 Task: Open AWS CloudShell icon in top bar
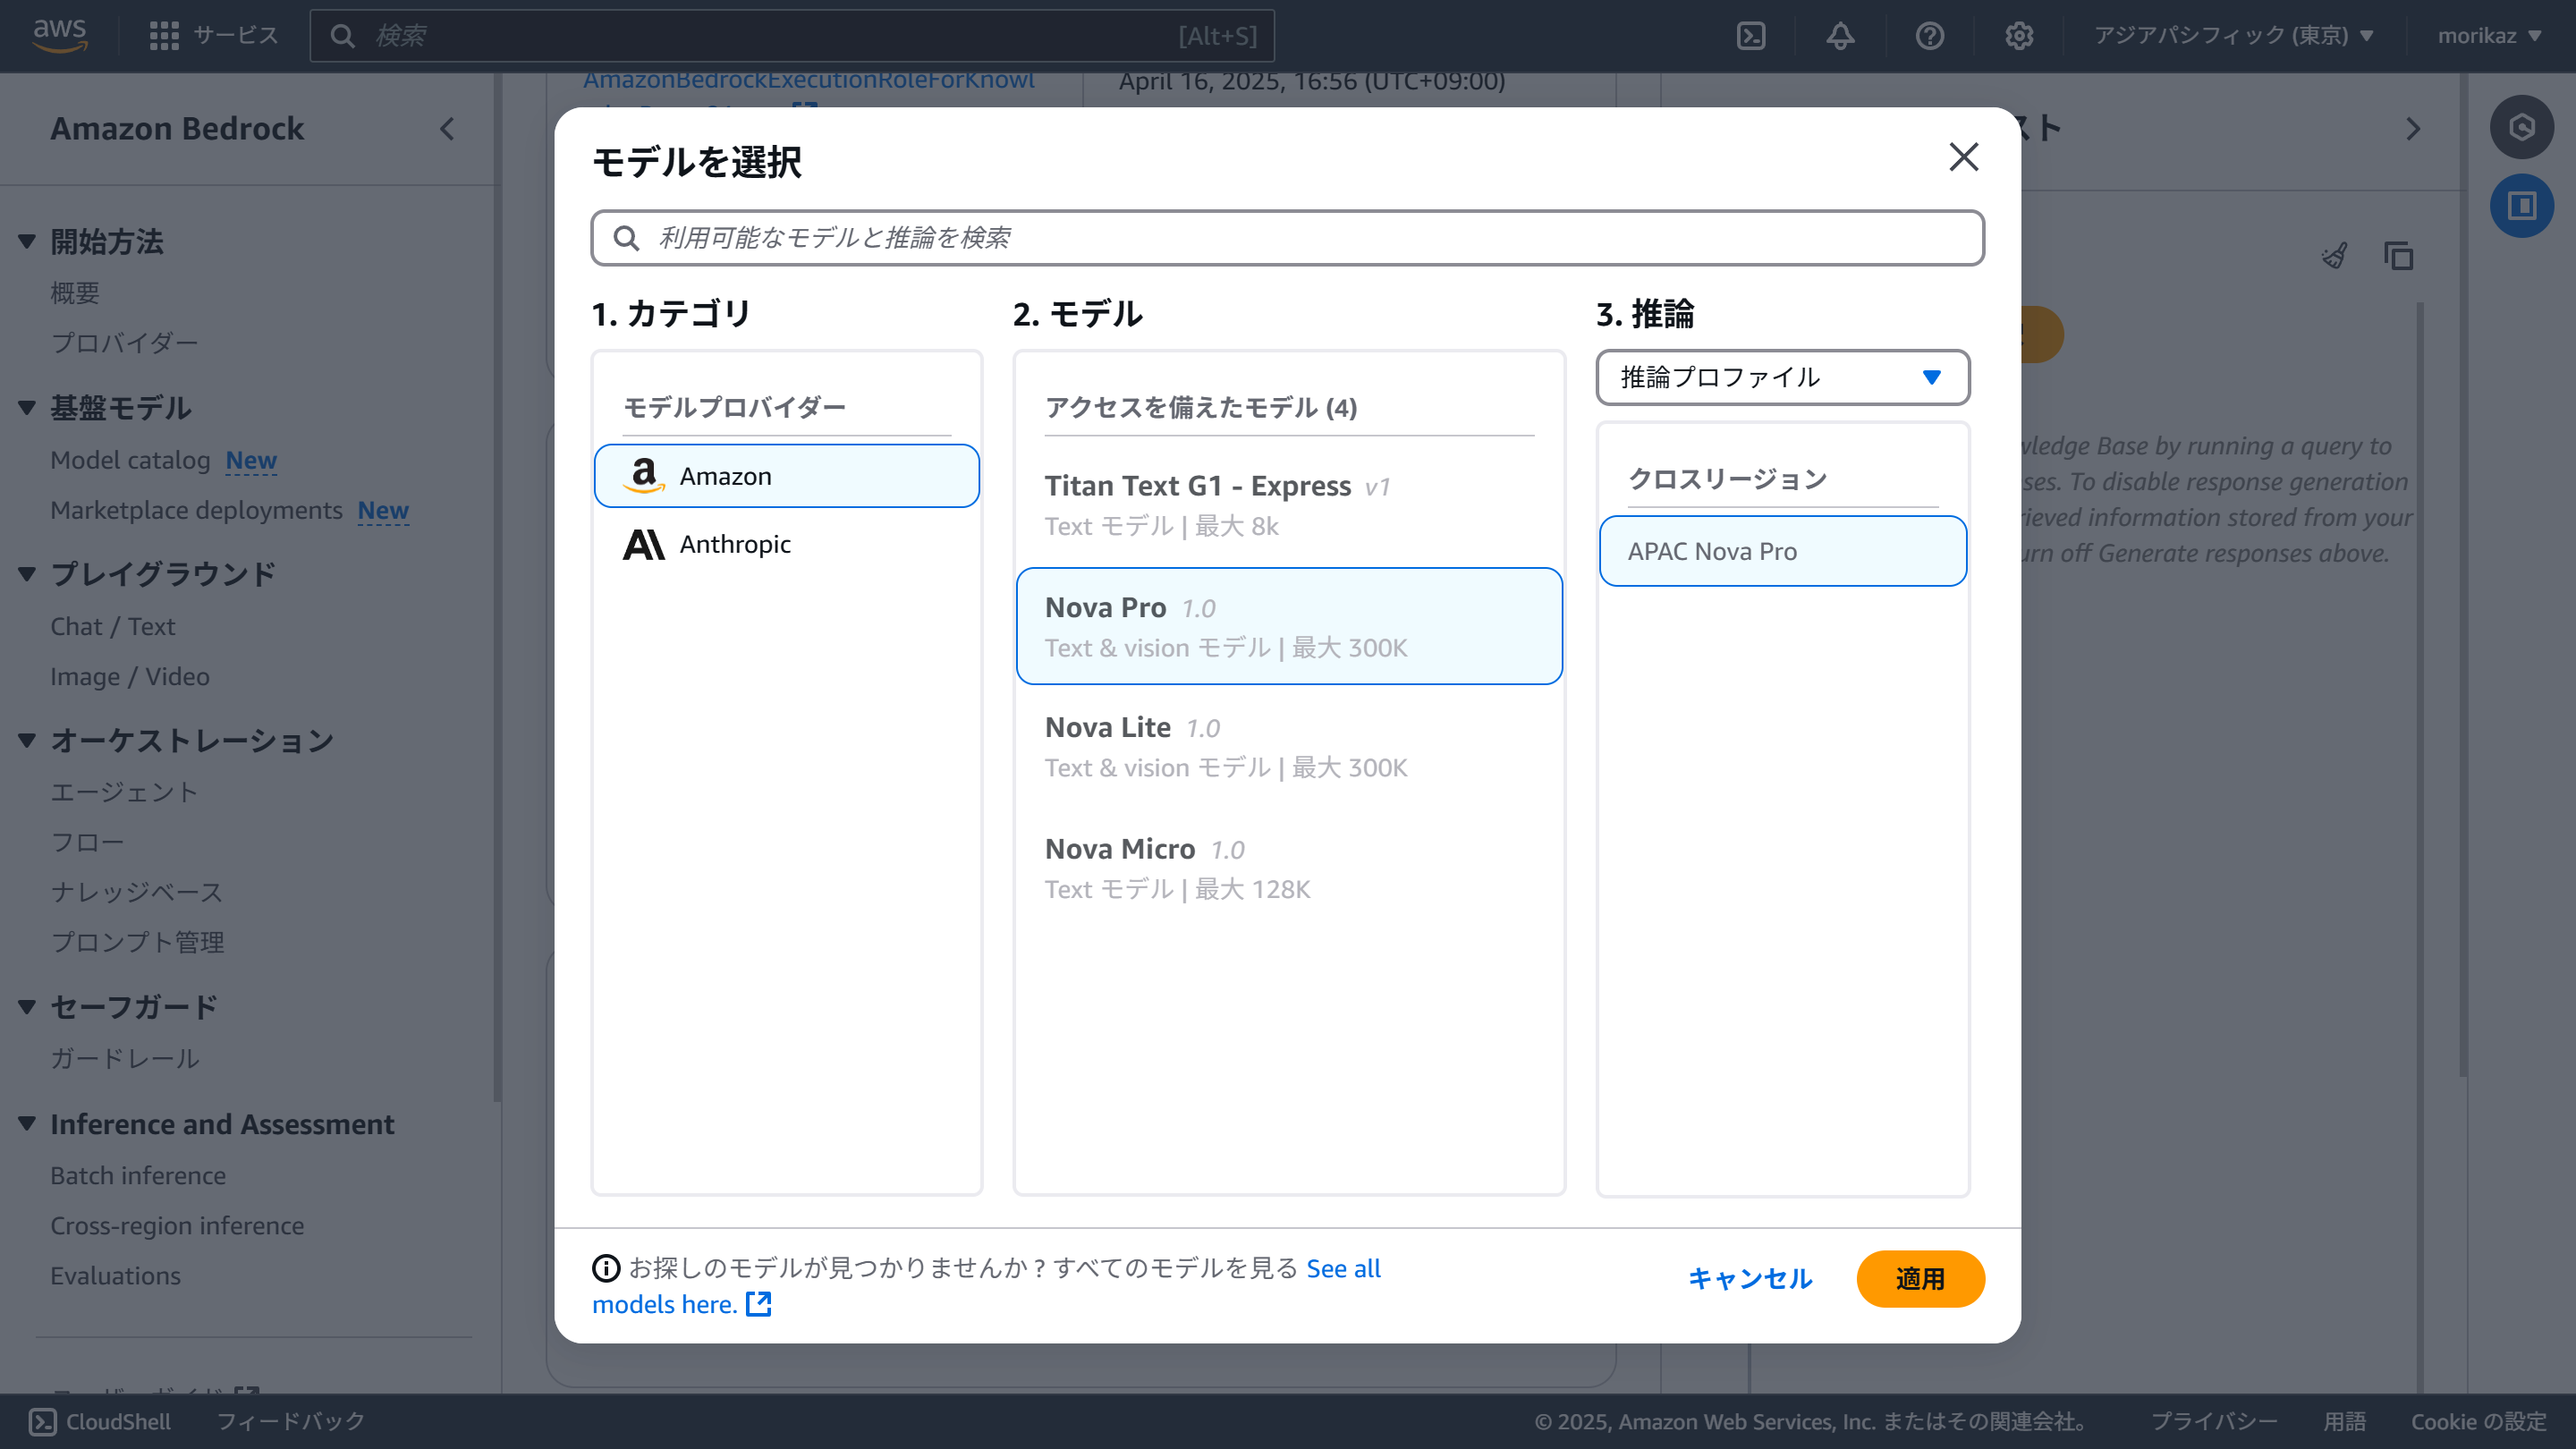pos(1750,36)
